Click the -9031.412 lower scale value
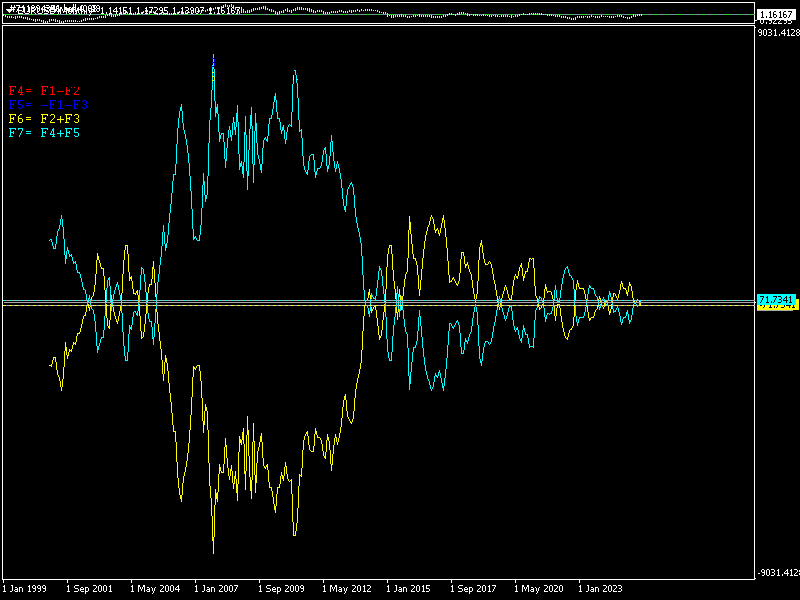Screen dimensions: 800x600 [x=779, y=573]
